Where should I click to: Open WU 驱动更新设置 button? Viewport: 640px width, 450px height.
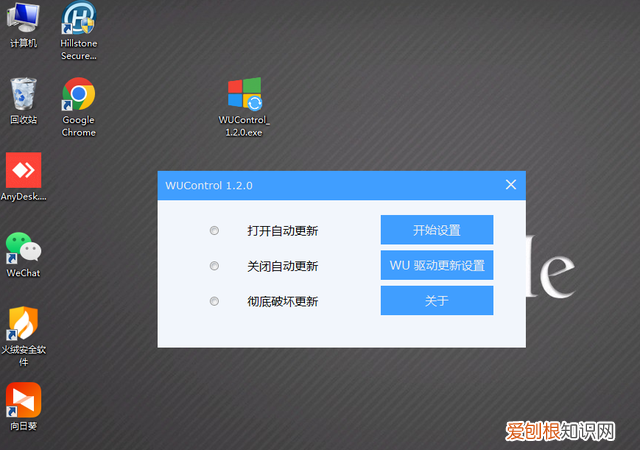click(x=437, y=265)
